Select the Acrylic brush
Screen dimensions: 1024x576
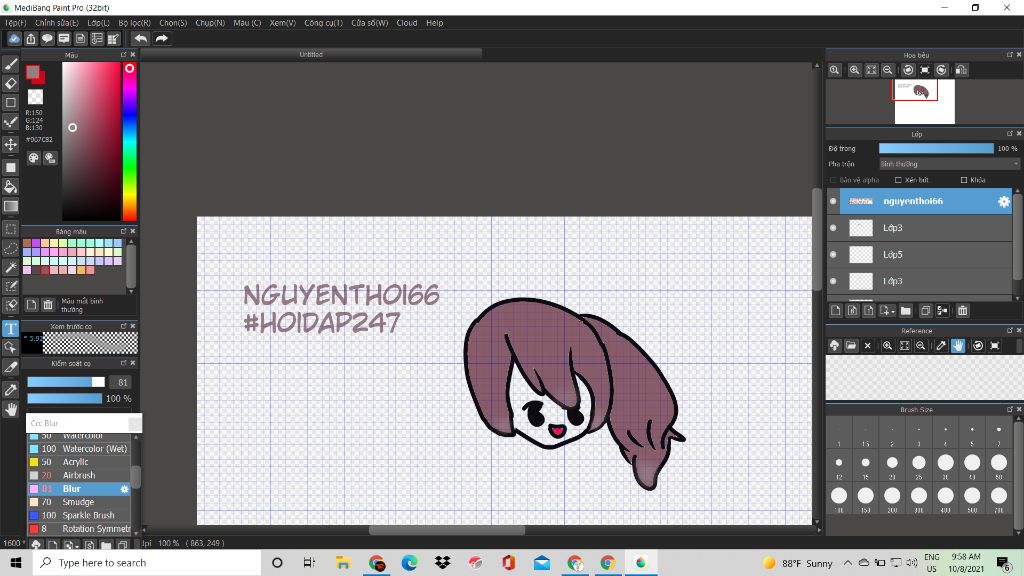[x=79, y=462]
